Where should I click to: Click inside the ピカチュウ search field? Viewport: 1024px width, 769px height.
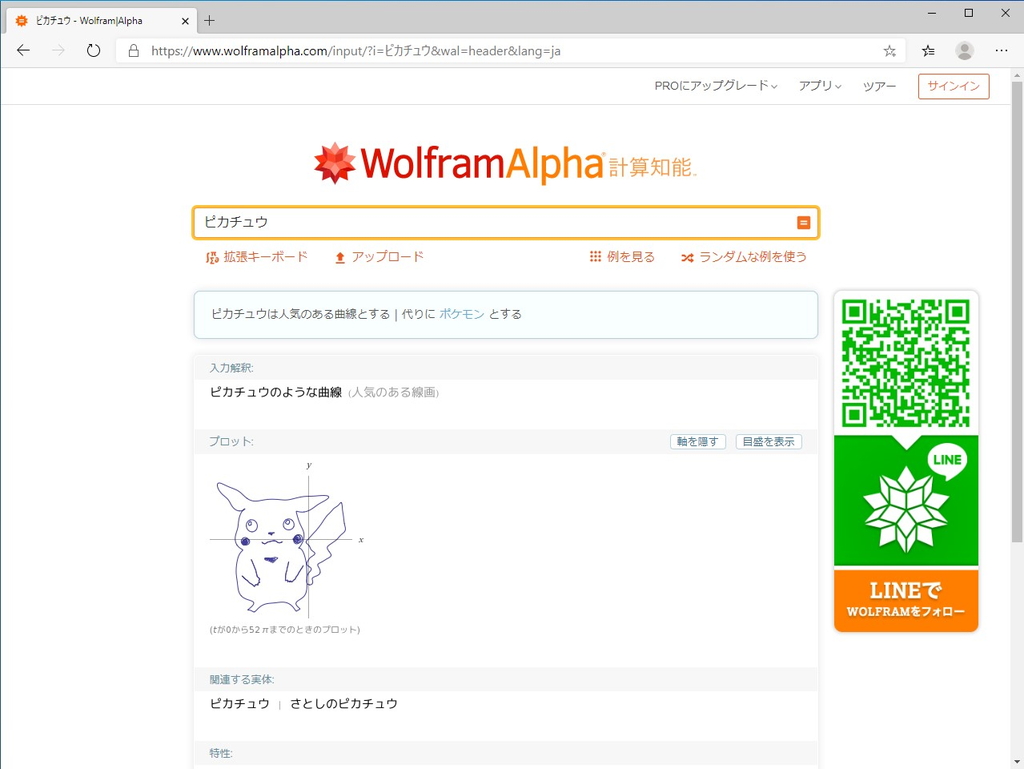tap(450, 222)
